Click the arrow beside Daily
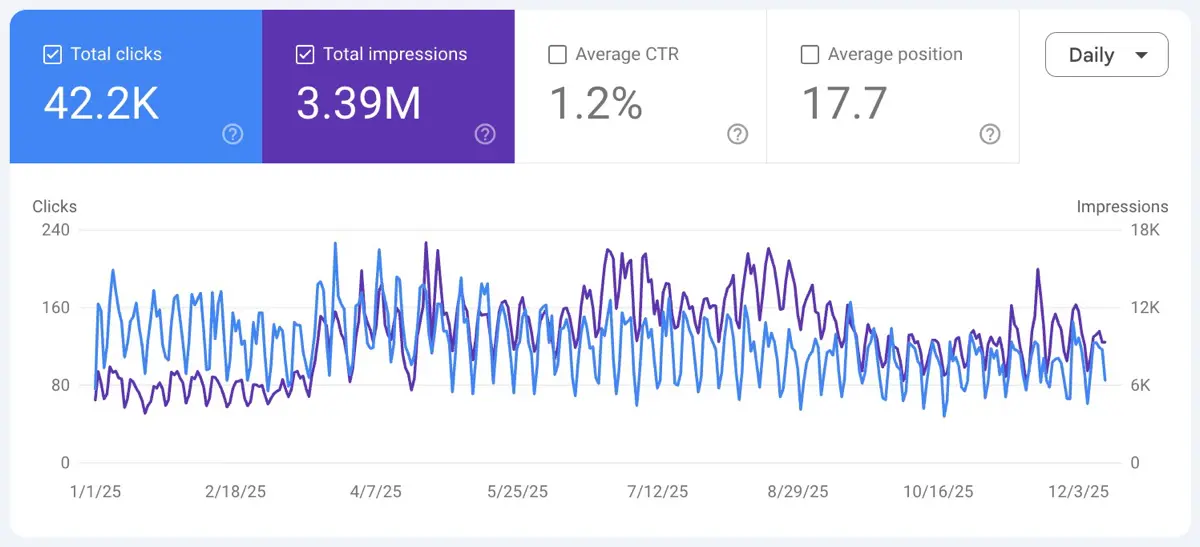 [1141, 55]
